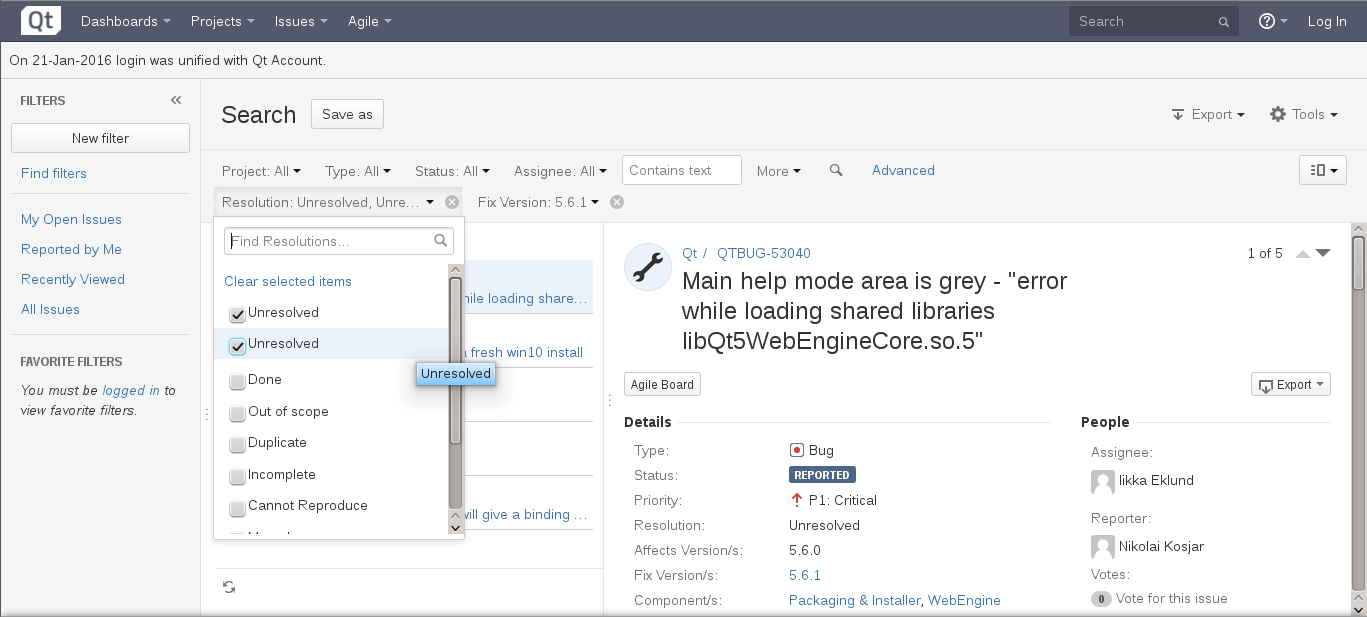
Task: Click the Qt logo icon
Action: pyautogui.click(x=41, y=21)
